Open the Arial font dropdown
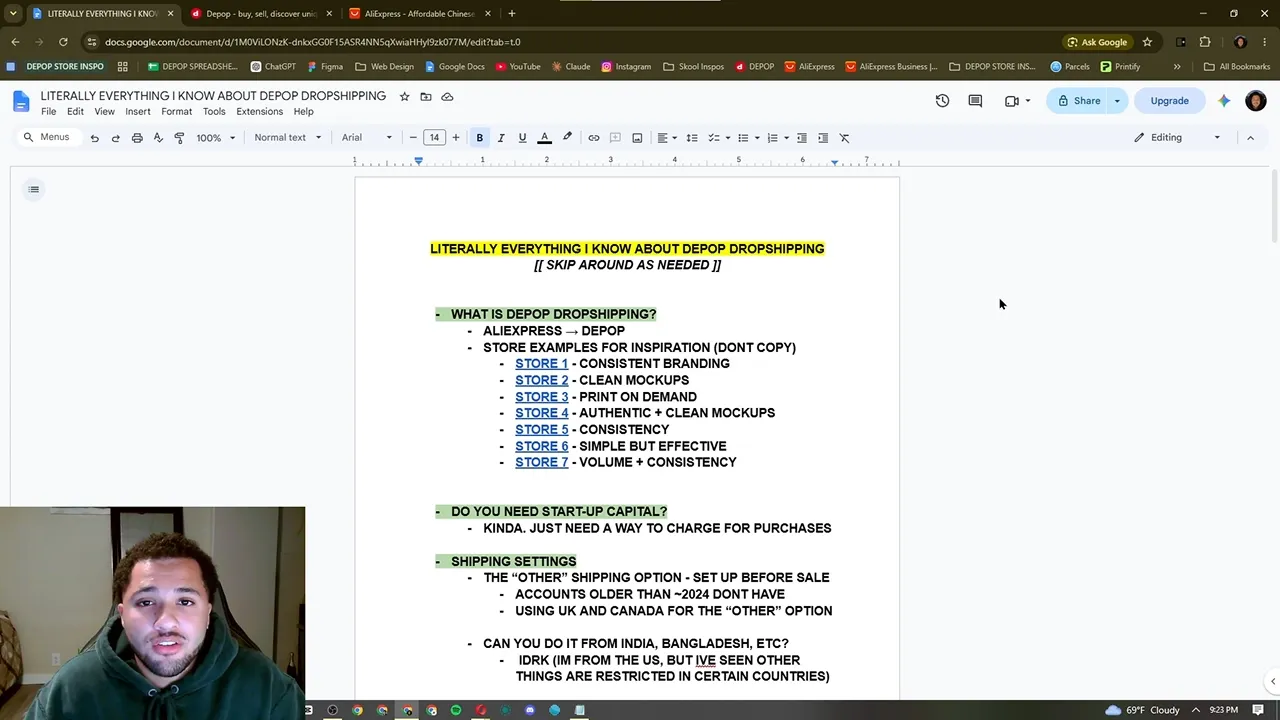 367,138
